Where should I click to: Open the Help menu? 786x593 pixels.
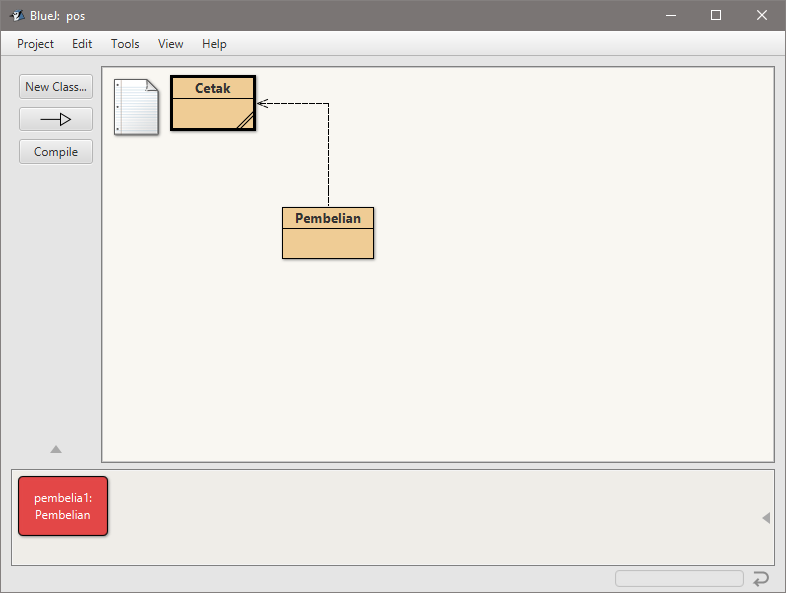[x=214, y=44]
